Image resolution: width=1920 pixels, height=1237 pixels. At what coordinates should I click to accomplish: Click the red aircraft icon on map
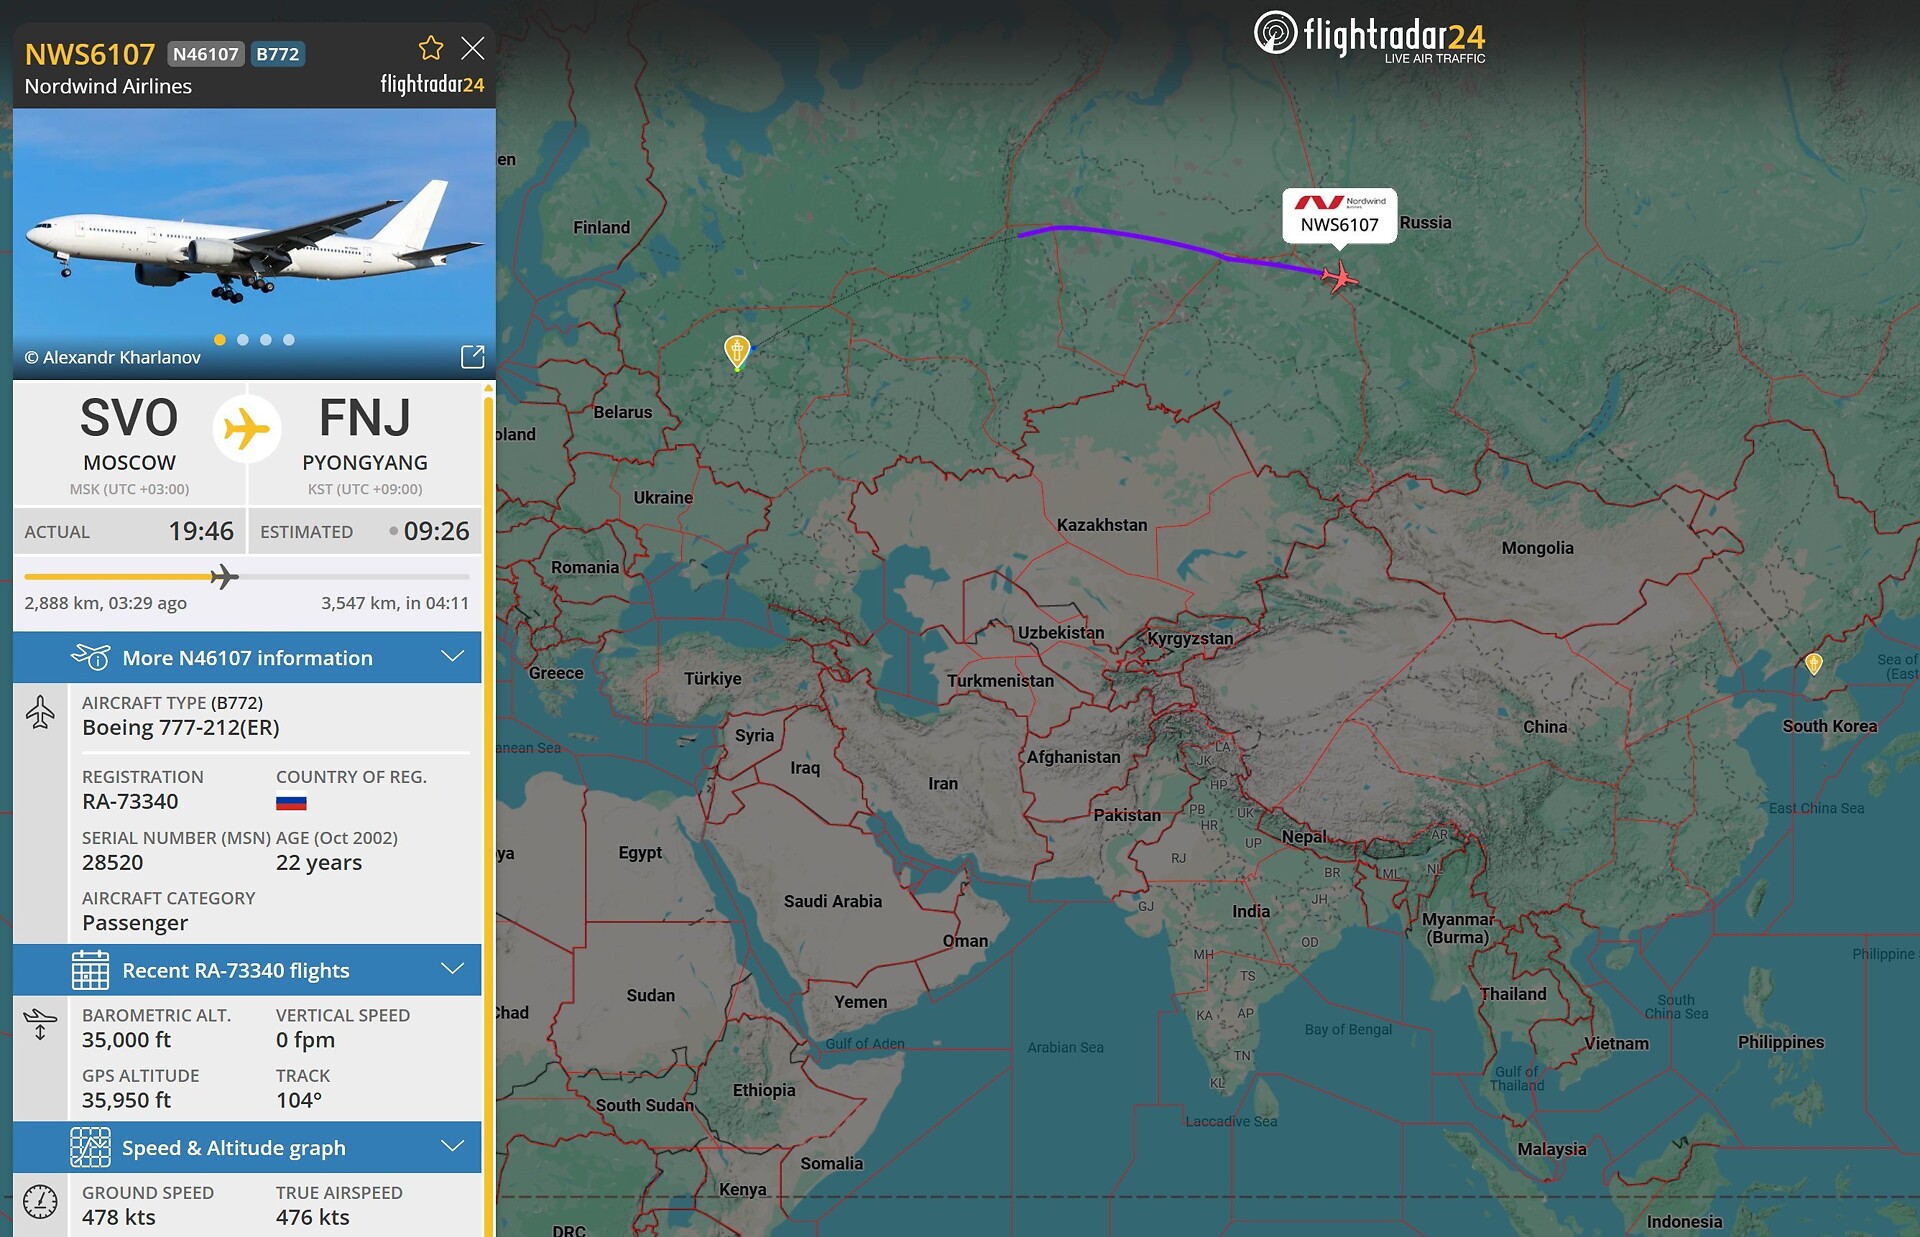pyautogui.click(x=1339, y=277)
